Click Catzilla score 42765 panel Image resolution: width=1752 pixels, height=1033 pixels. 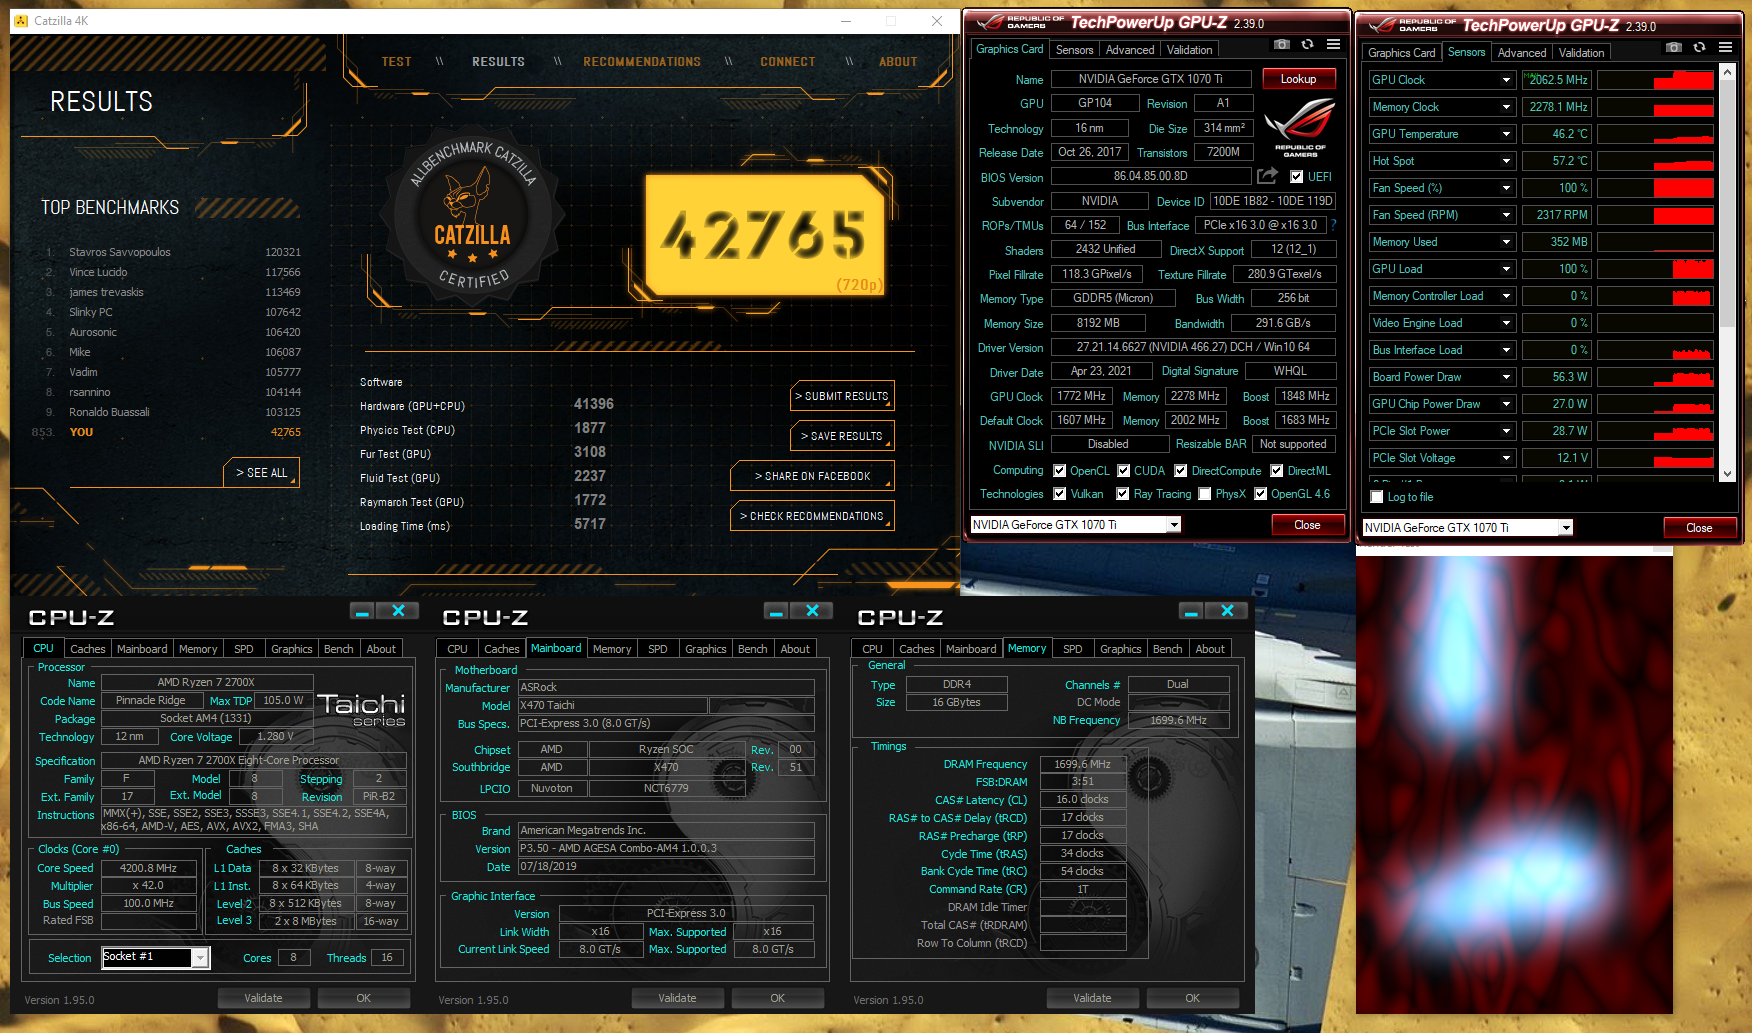(x=765, y=236)
